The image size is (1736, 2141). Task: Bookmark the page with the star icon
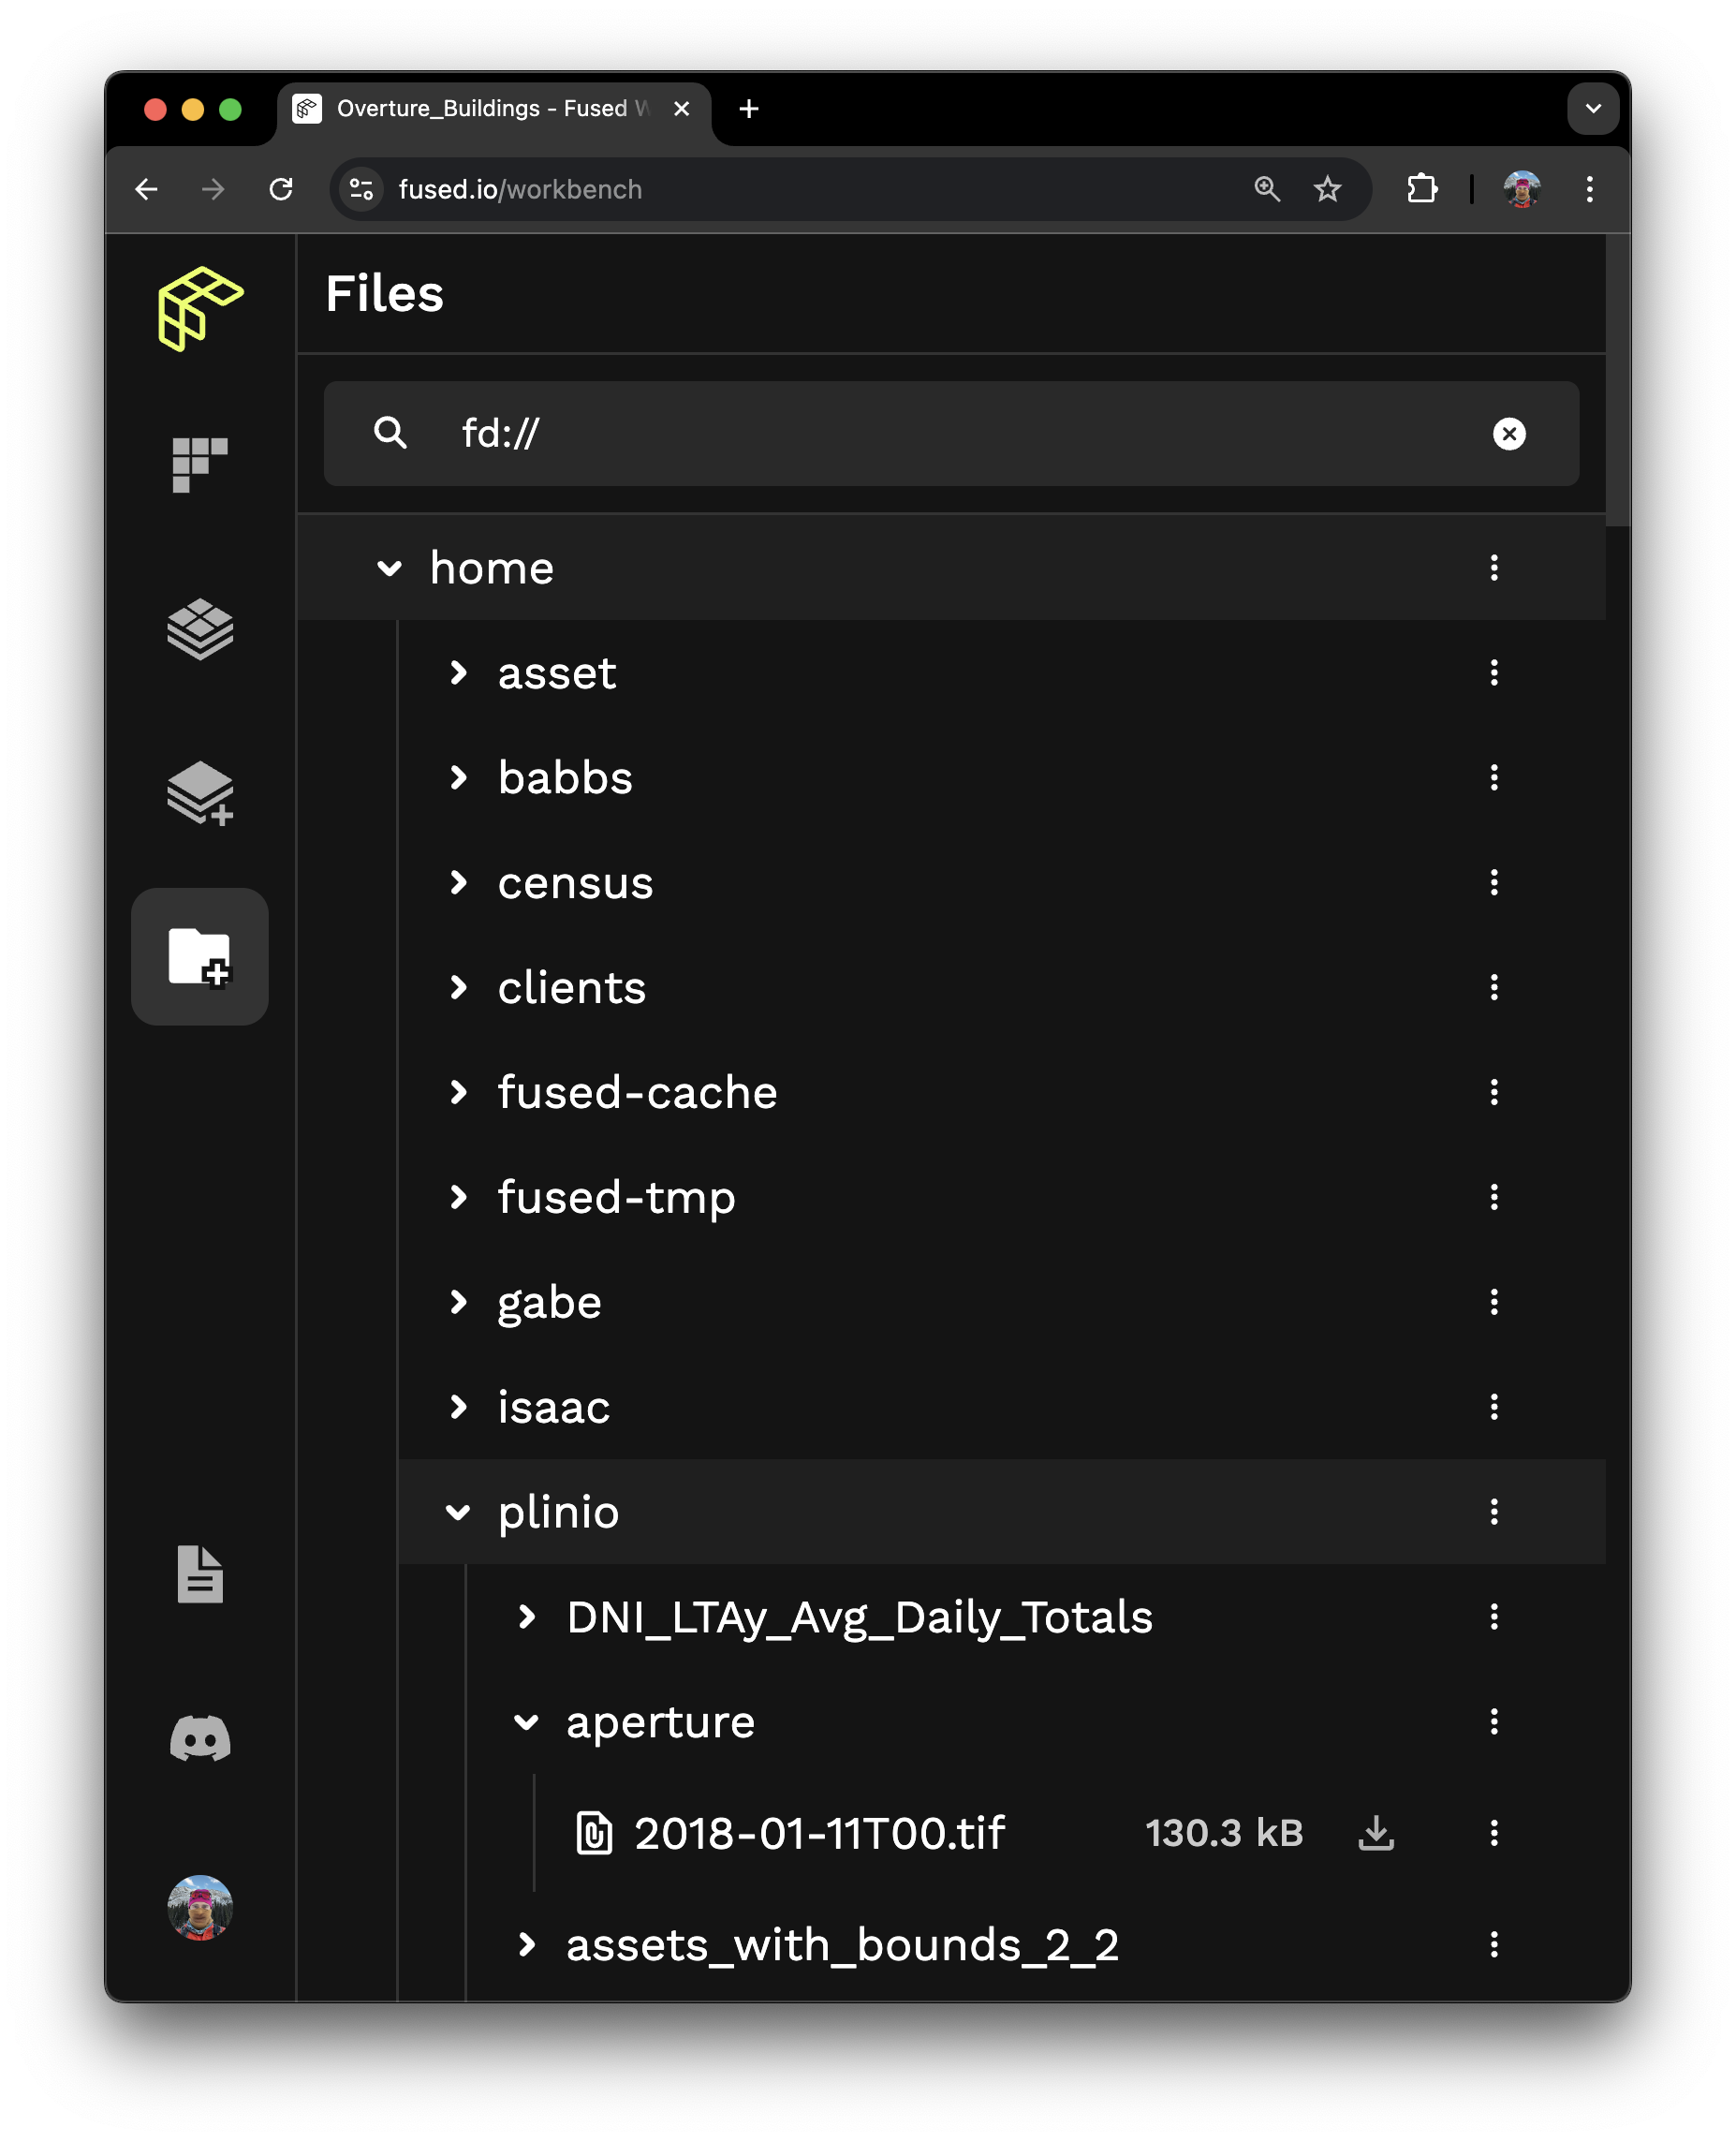(x=1328, y=189)
